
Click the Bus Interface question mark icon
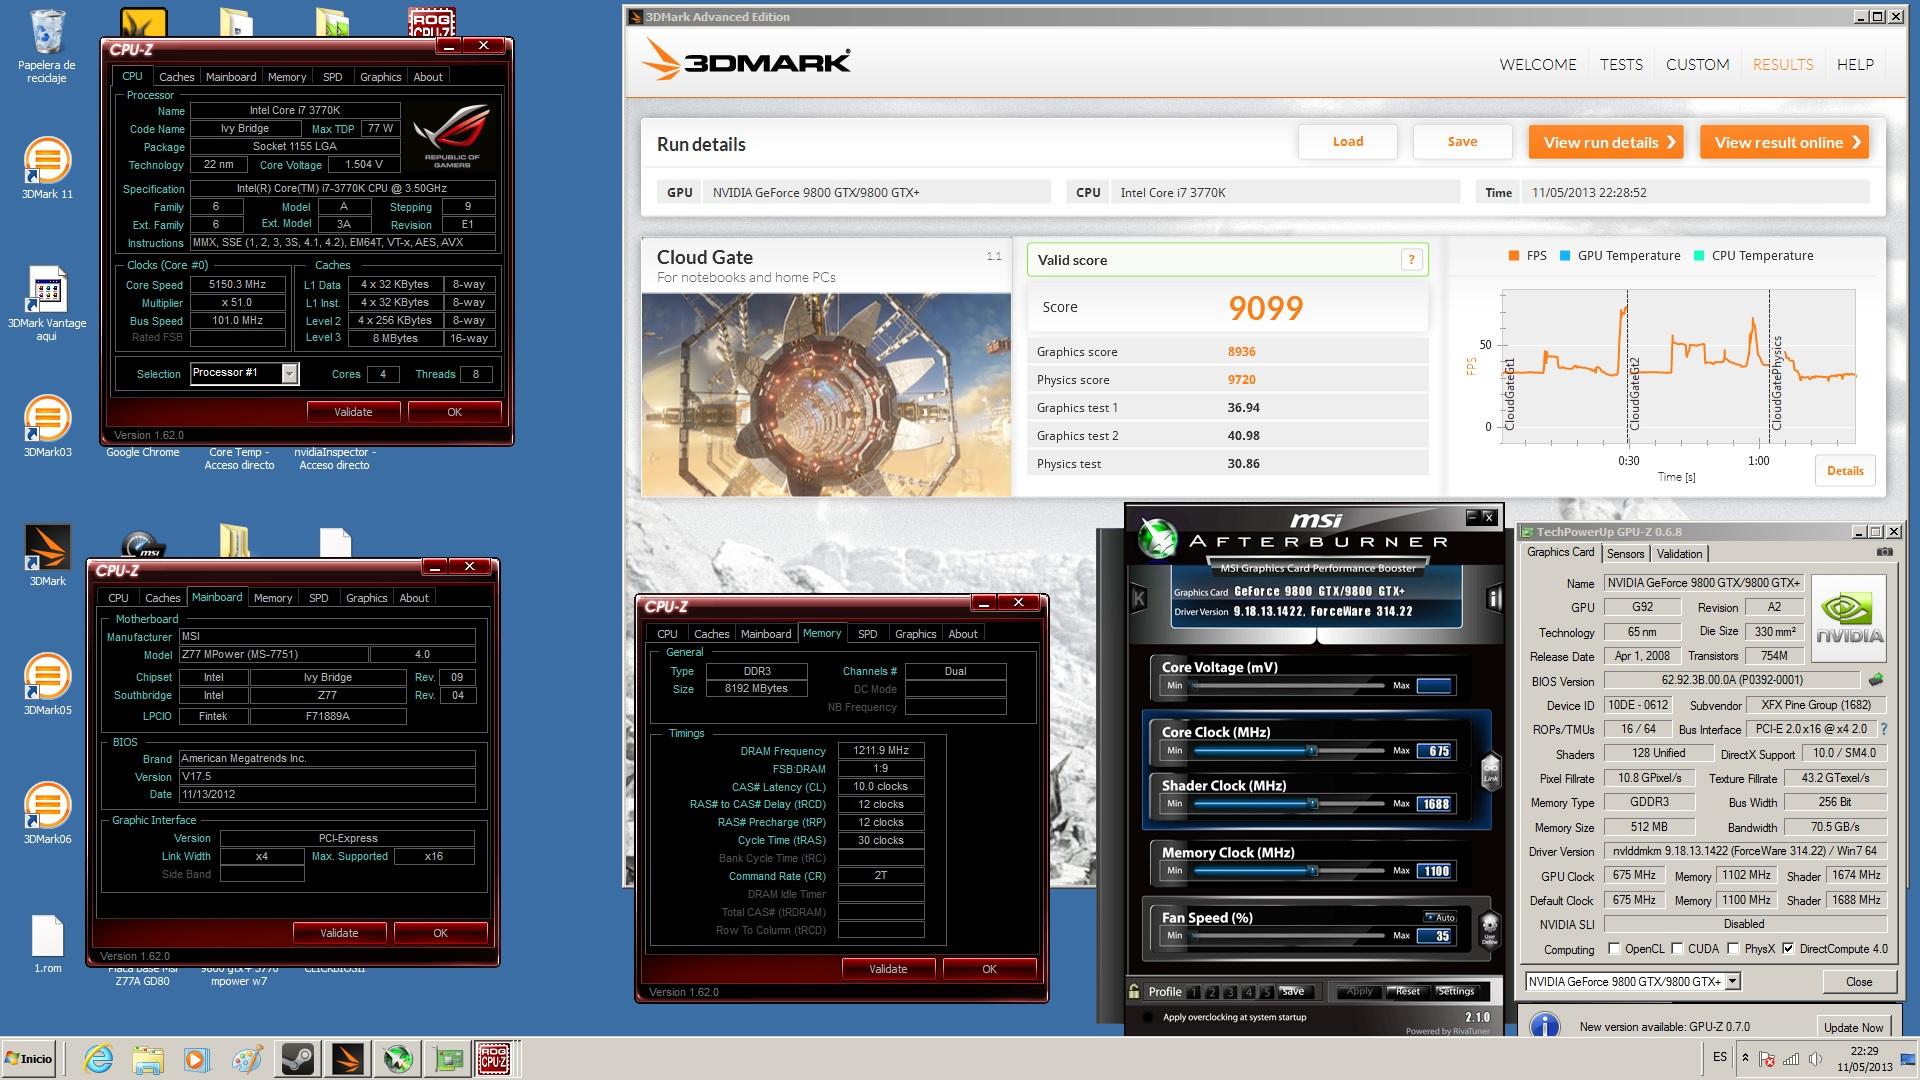pyautogui.click(x=1884, y=729)
